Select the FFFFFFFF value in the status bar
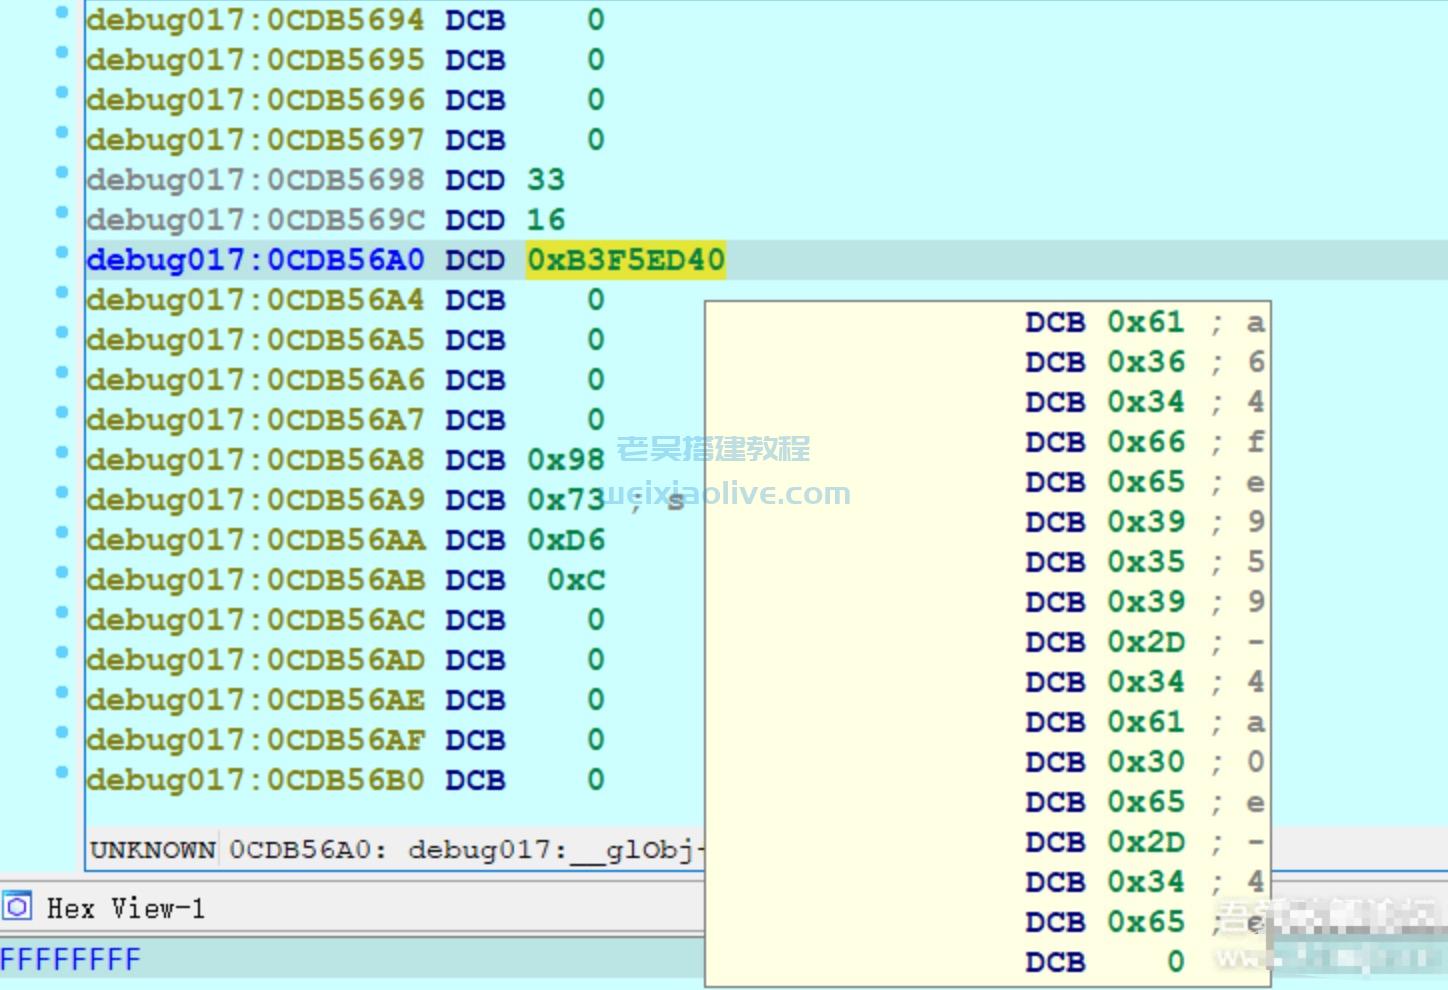Viewport: 1448px width, 990px height. point(70,958)
